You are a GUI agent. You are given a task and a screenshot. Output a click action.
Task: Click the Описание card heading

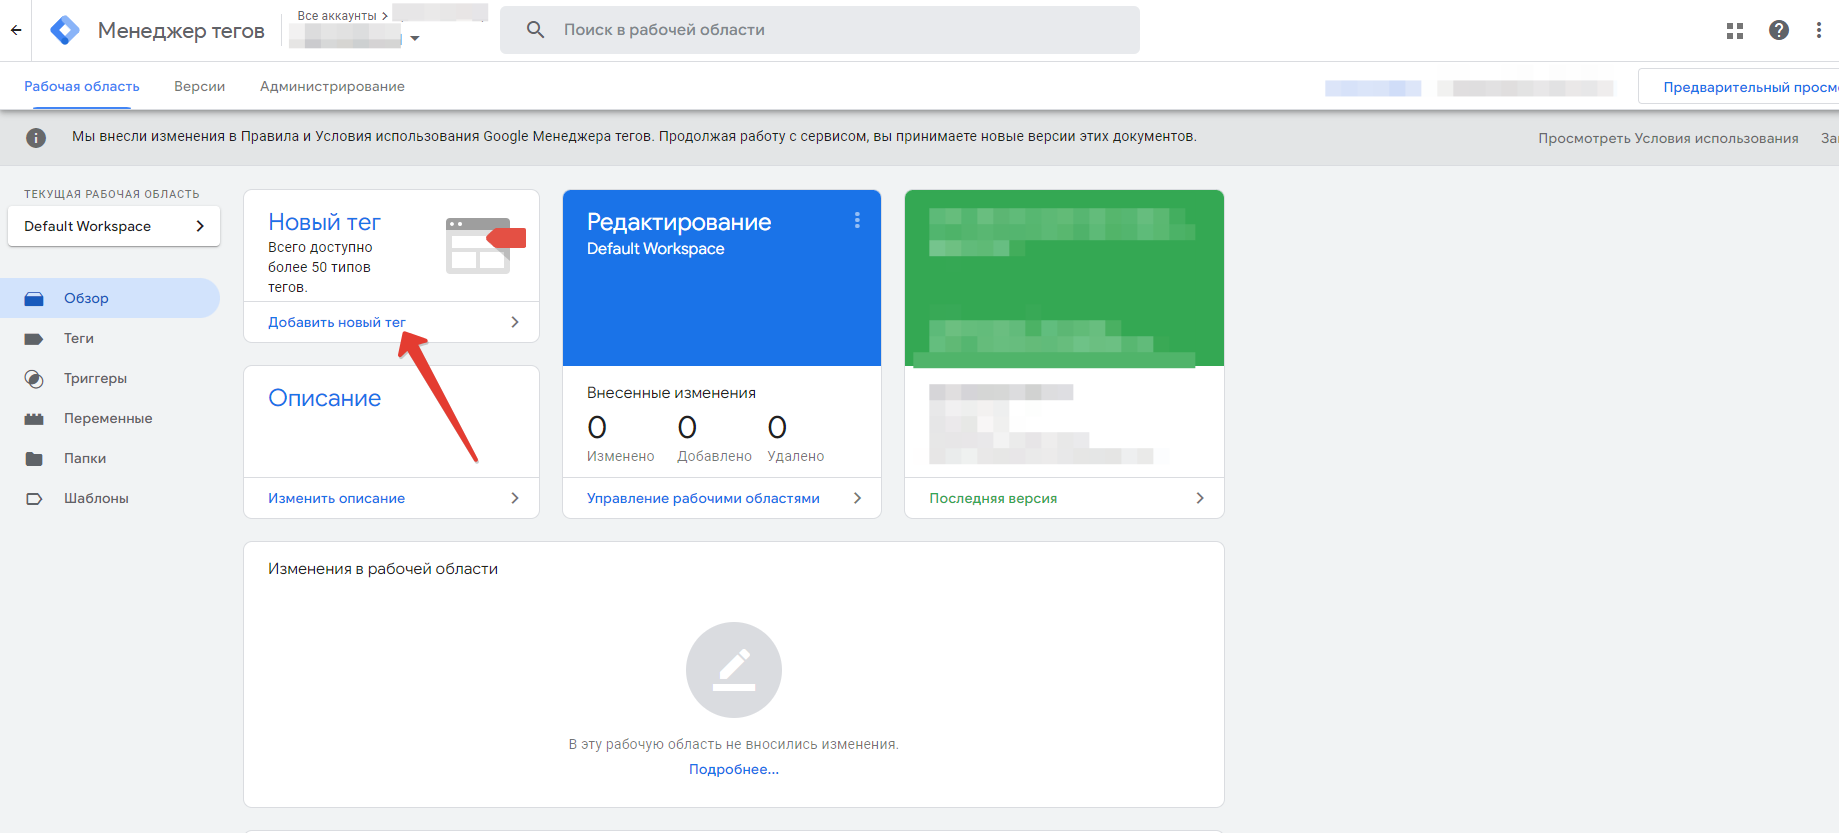(324, 398)
